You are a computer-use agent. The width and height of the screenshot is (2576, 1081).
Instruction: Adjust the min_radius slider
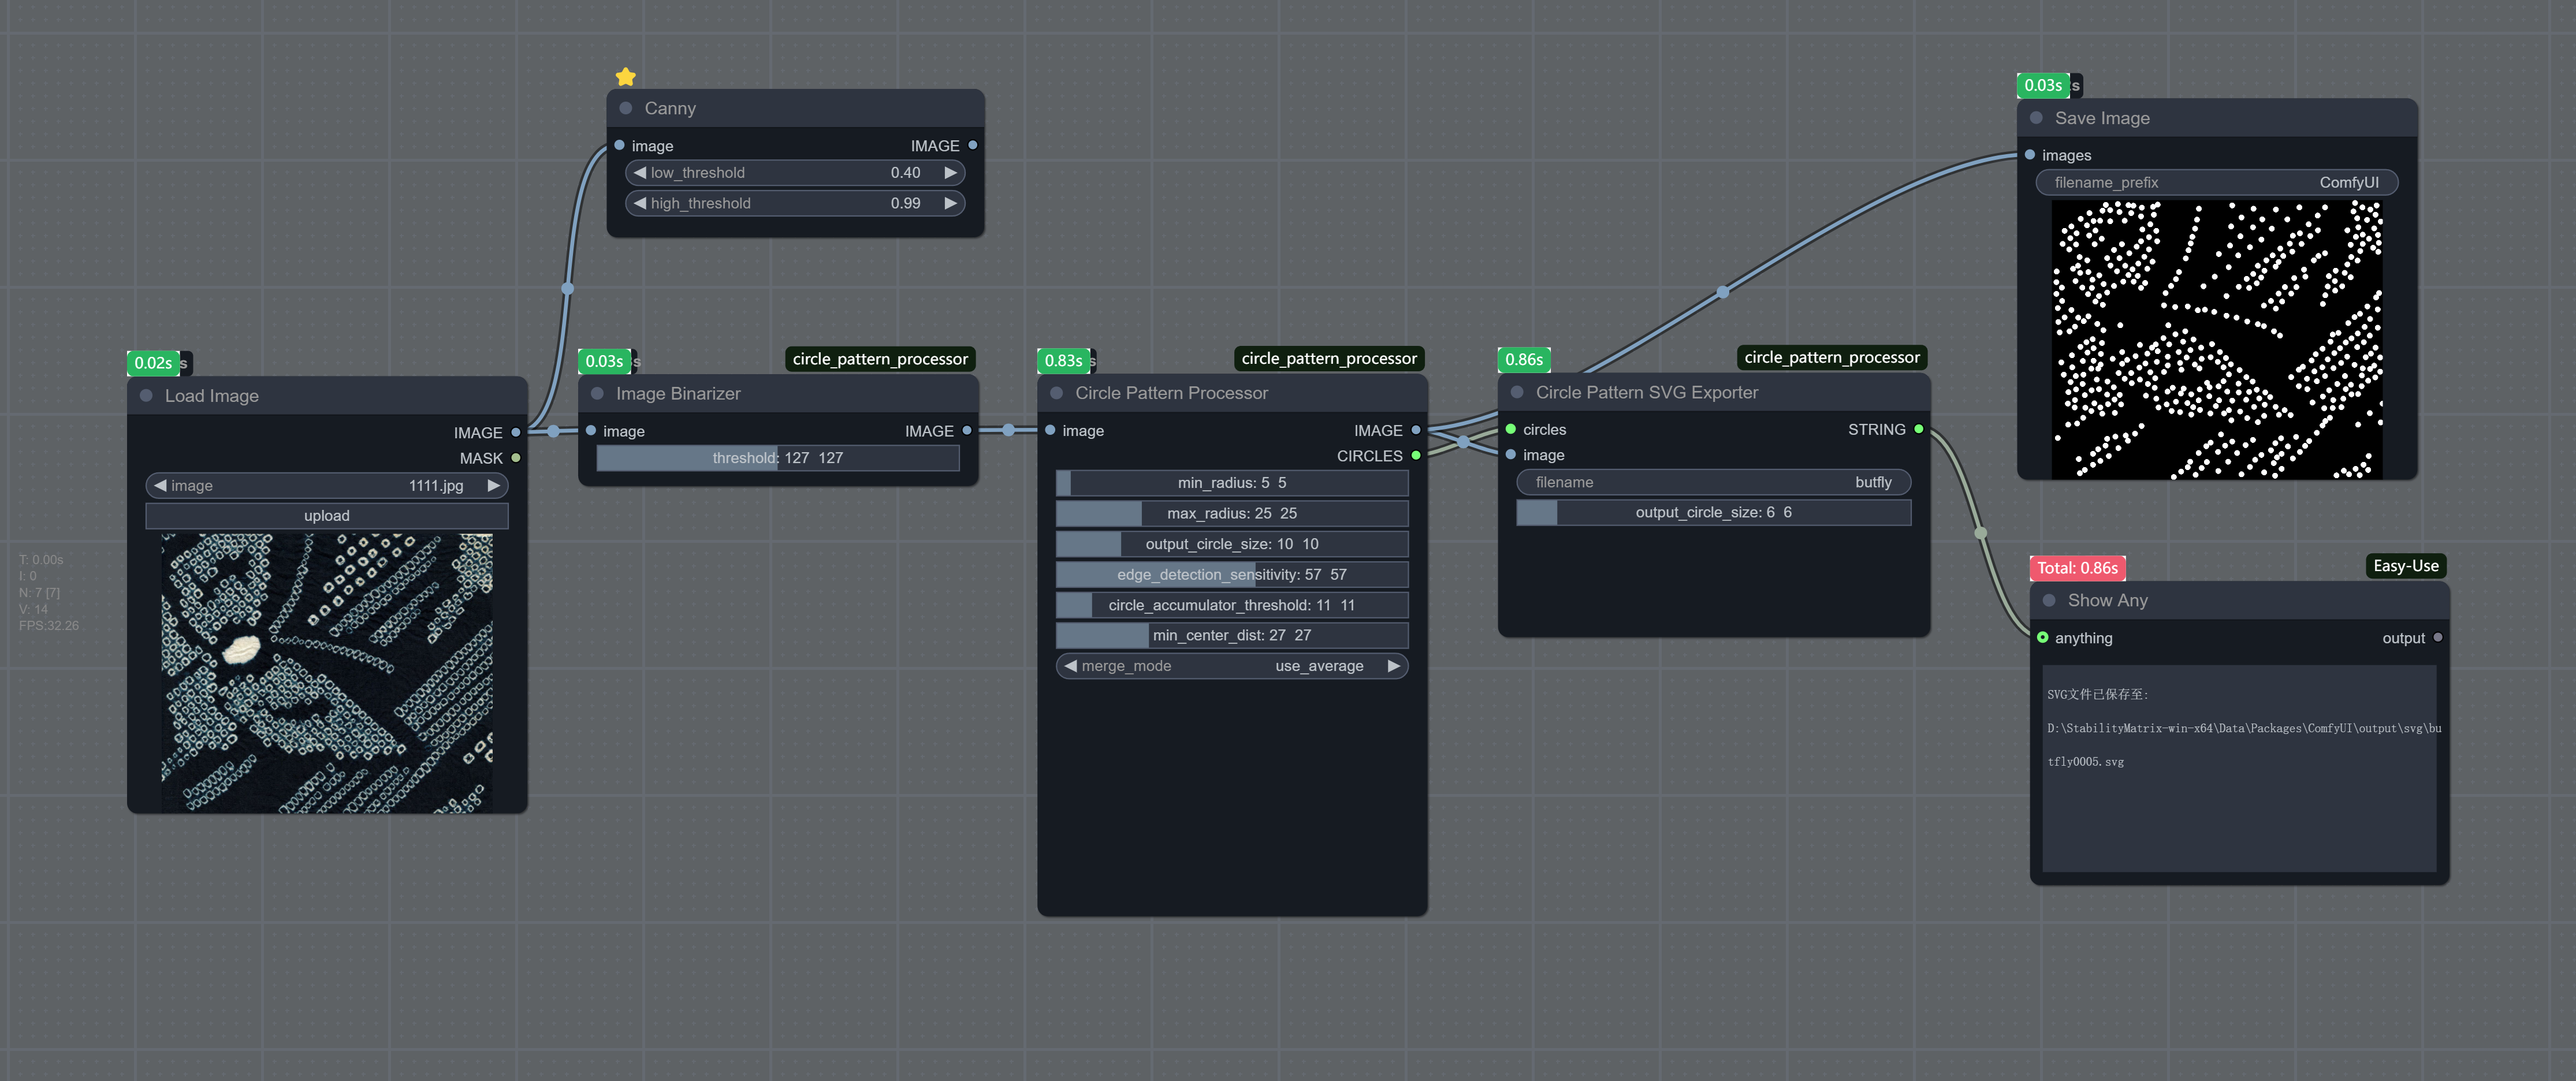pyautogui.click(x=1232, y=483)
